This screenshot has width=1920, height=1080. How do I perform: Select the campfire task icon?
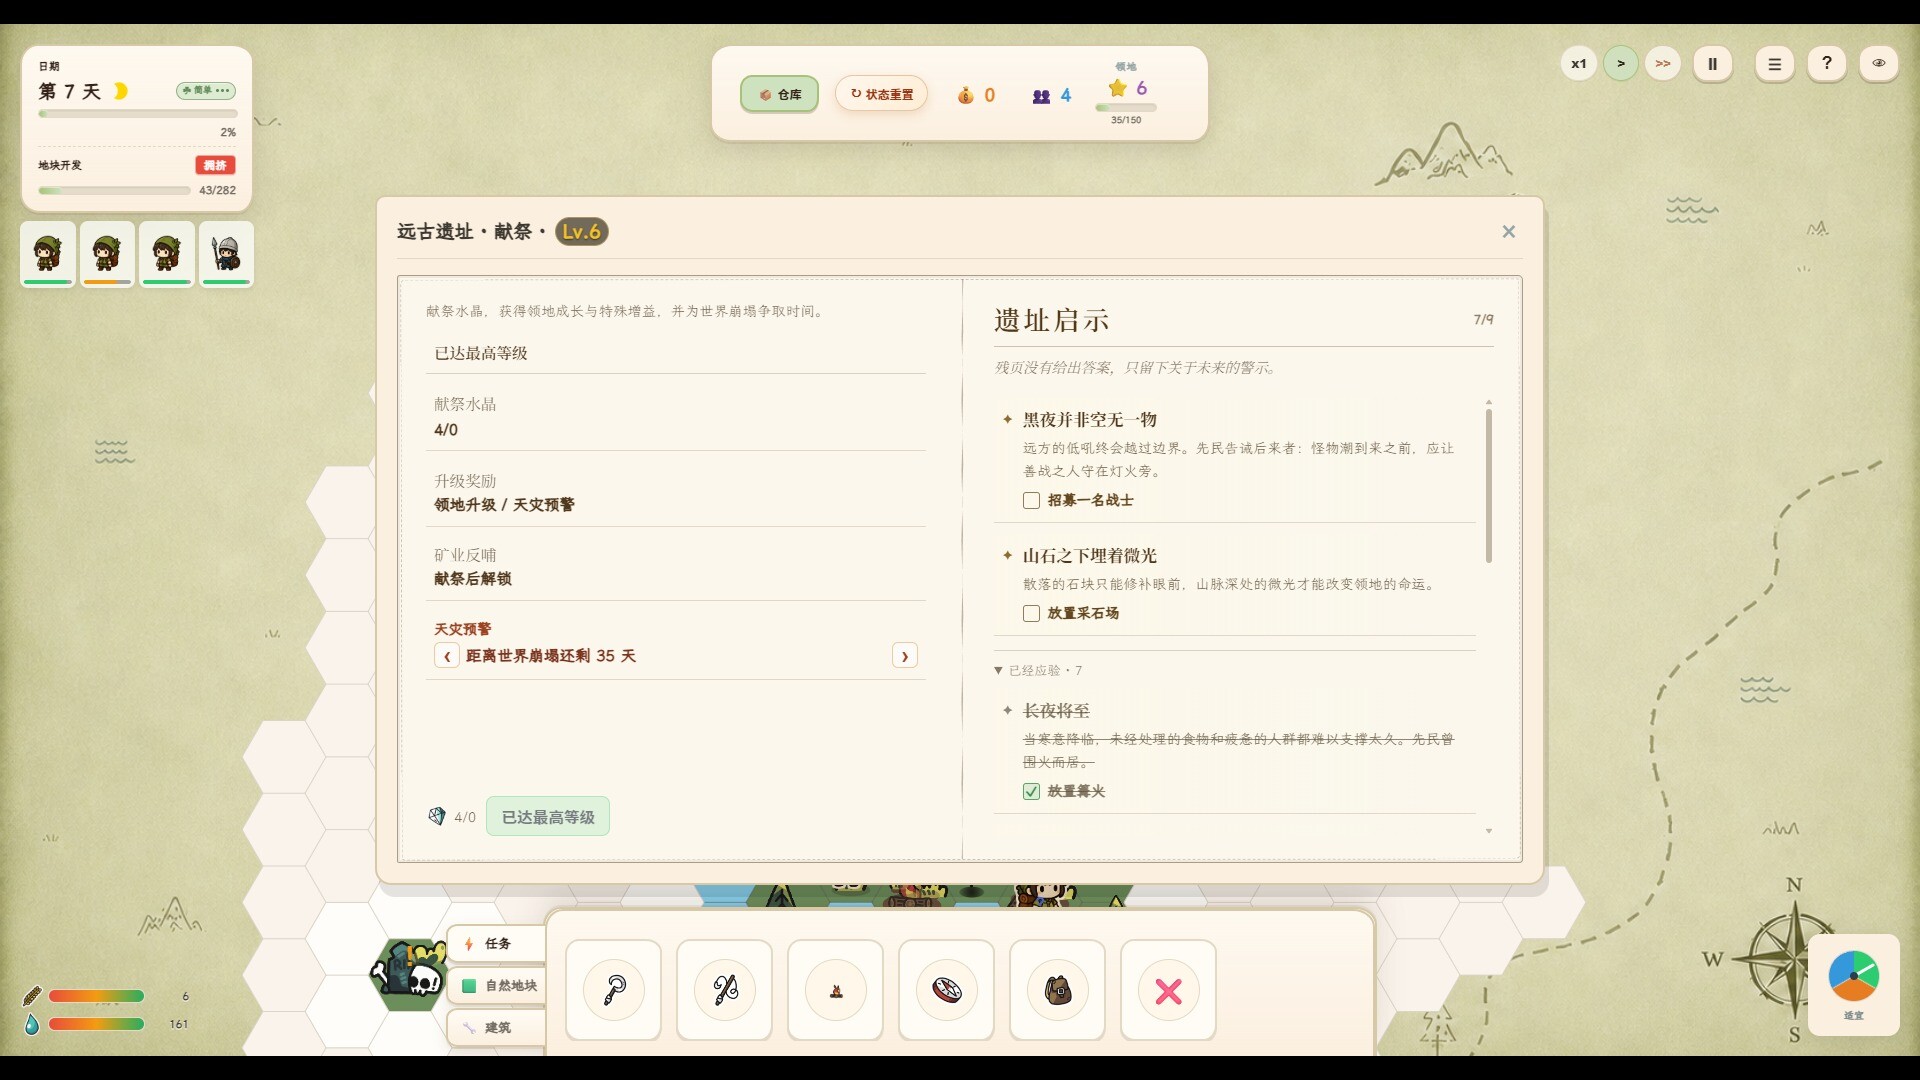point(835,990)
